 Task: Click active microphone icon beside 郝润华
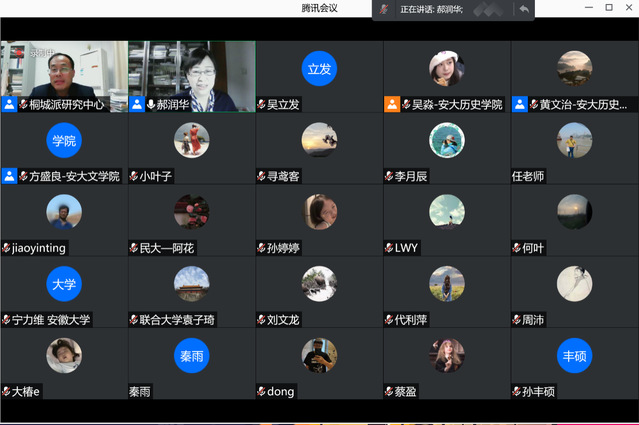coord(151,104)
